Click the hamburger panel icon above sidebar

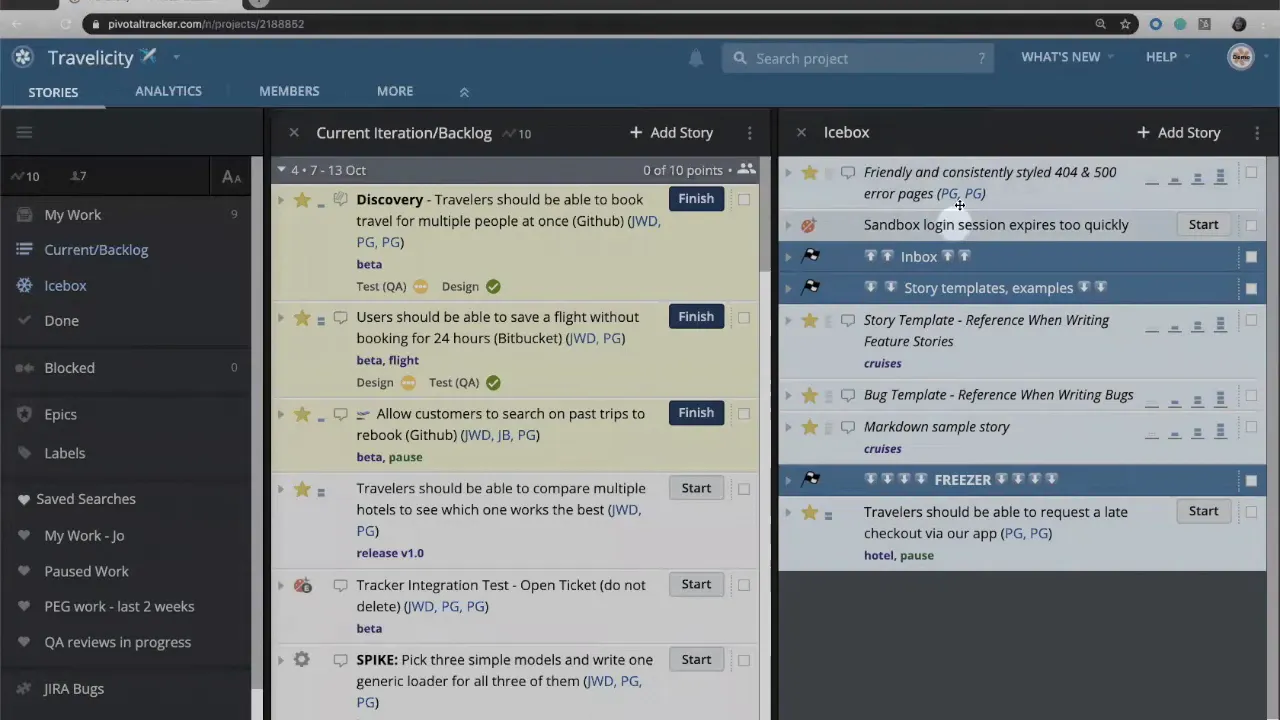24,131
